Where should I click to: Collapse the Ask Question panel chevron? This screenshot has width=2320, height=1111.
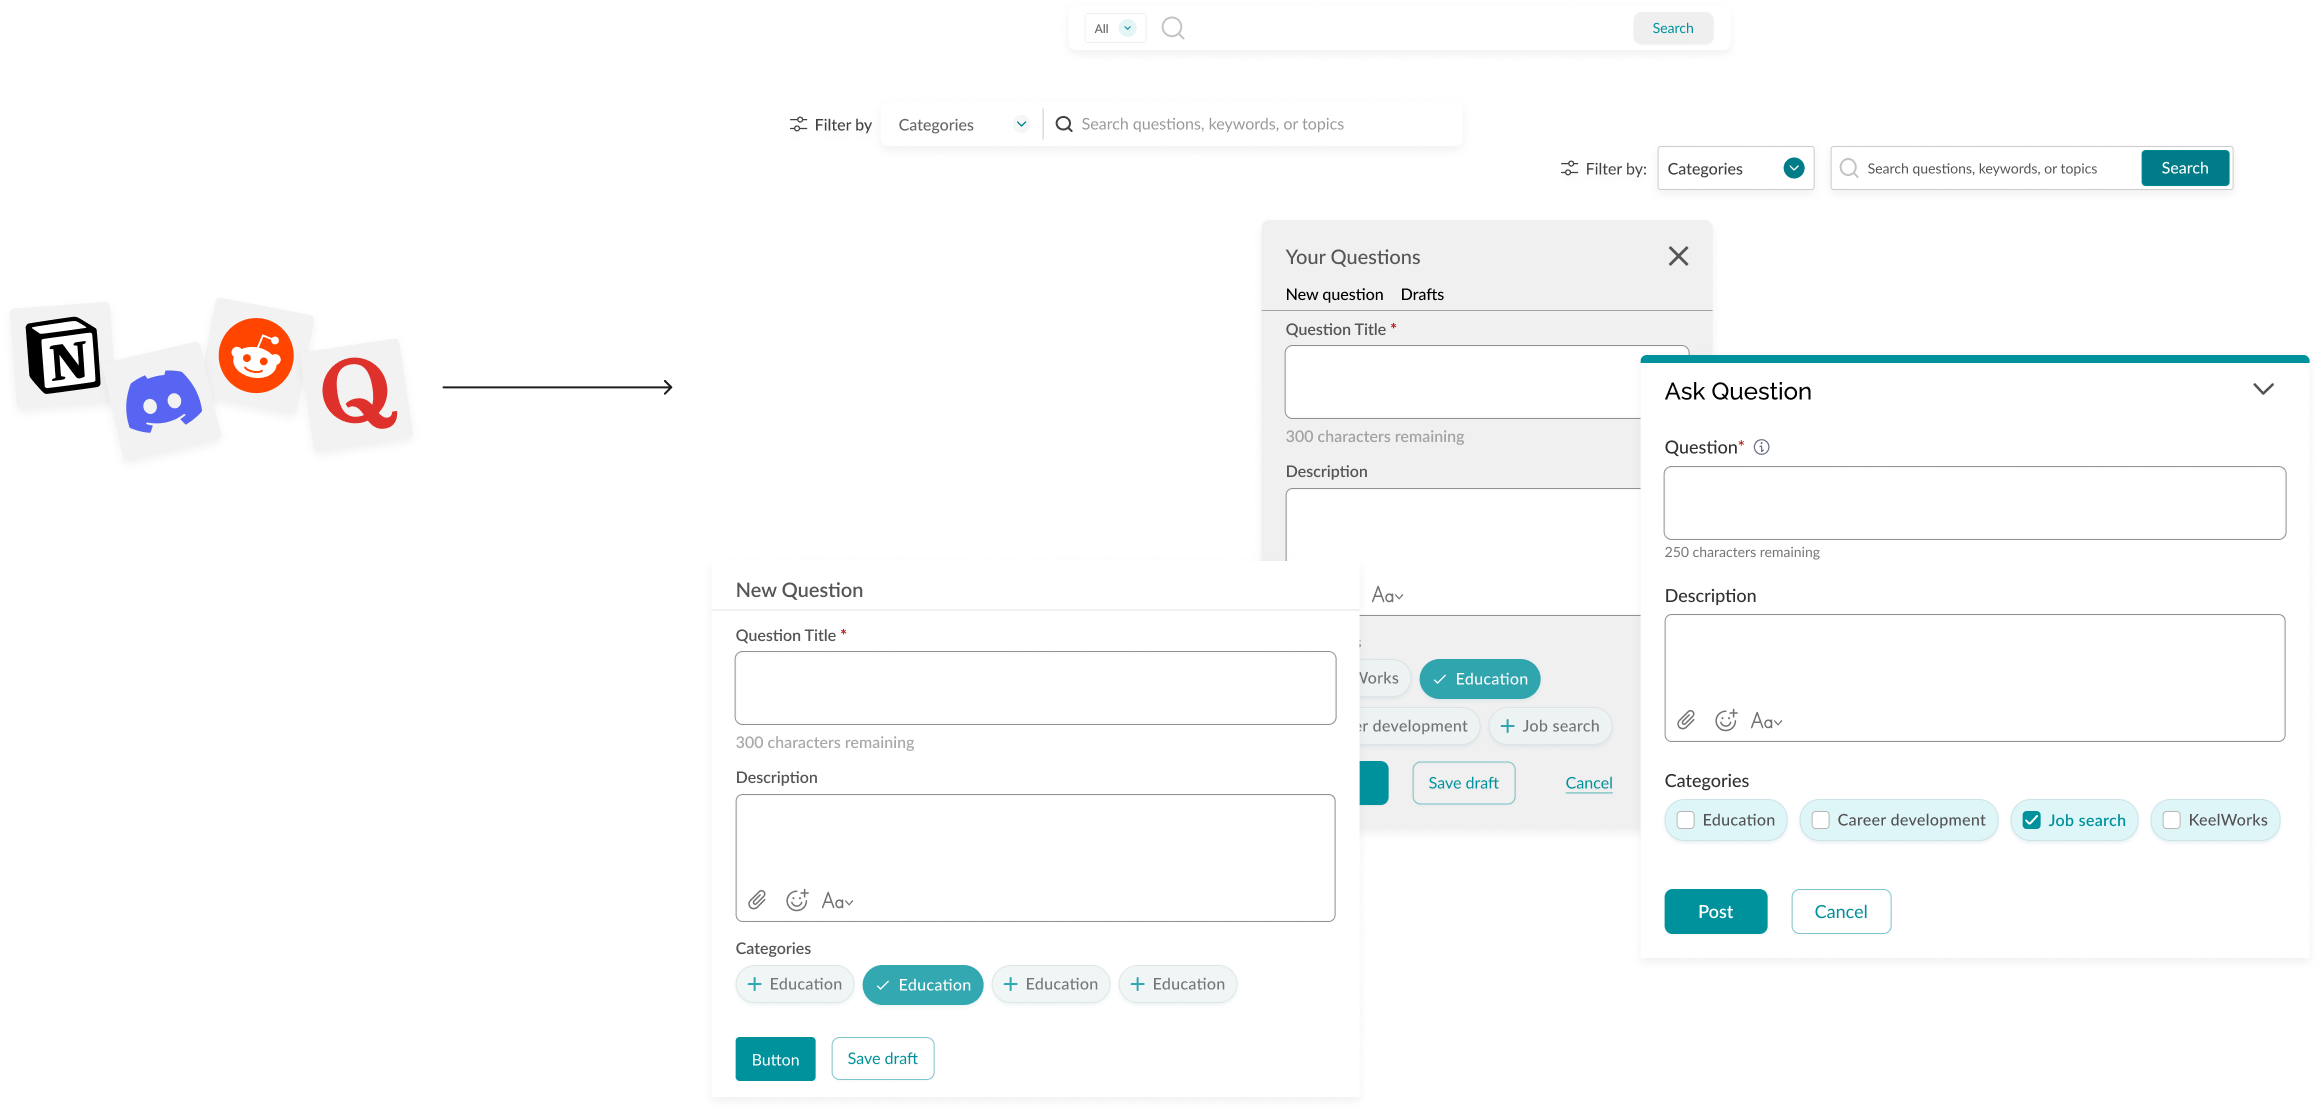coord(2264,389)
